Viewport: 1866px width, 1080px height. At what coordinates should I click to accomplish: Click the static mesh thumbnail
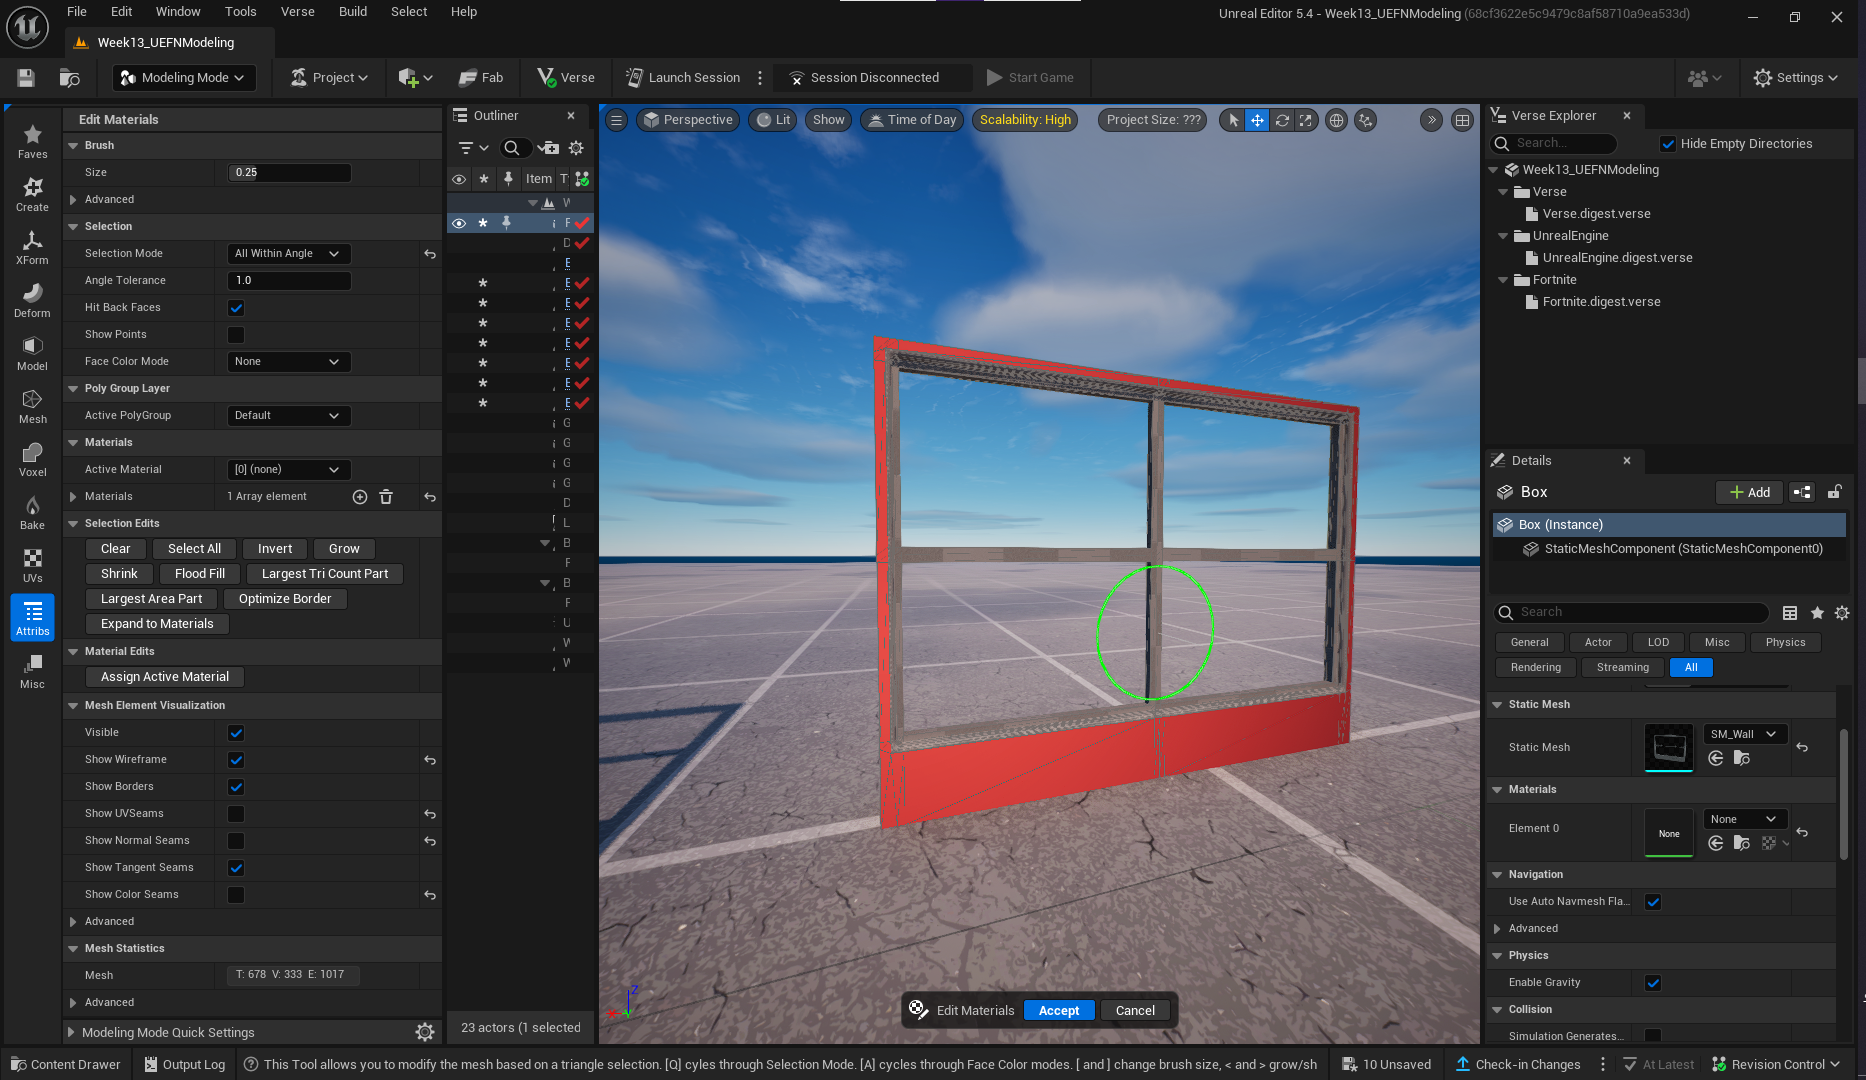[x=1669, y=748]
